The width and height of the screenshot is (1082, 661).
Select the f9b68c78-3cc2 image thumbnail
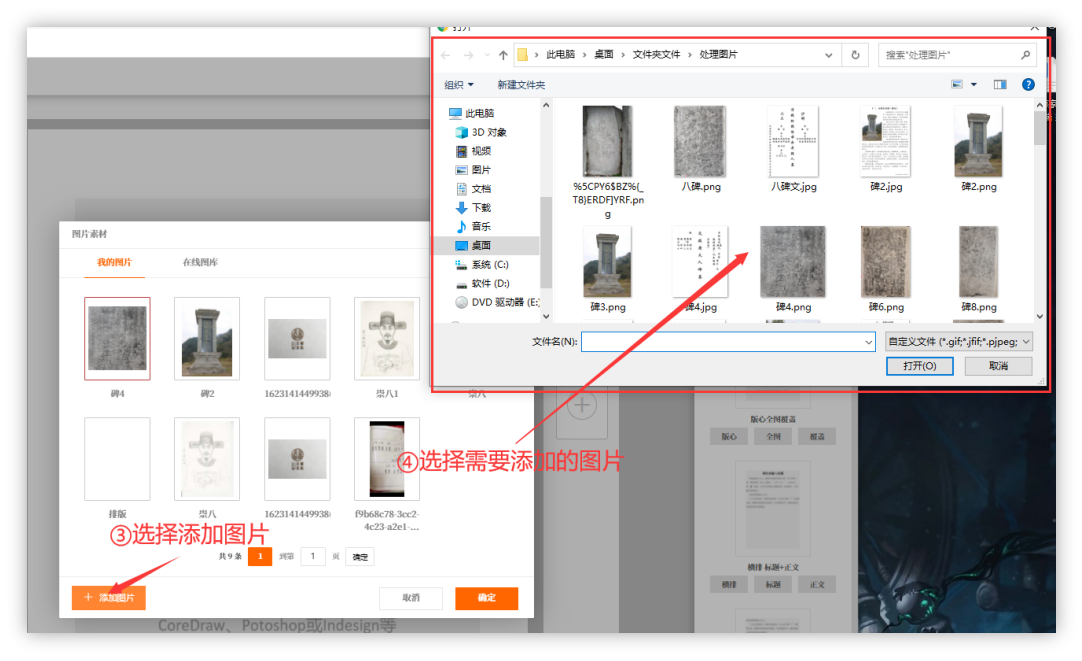(386, 459)
